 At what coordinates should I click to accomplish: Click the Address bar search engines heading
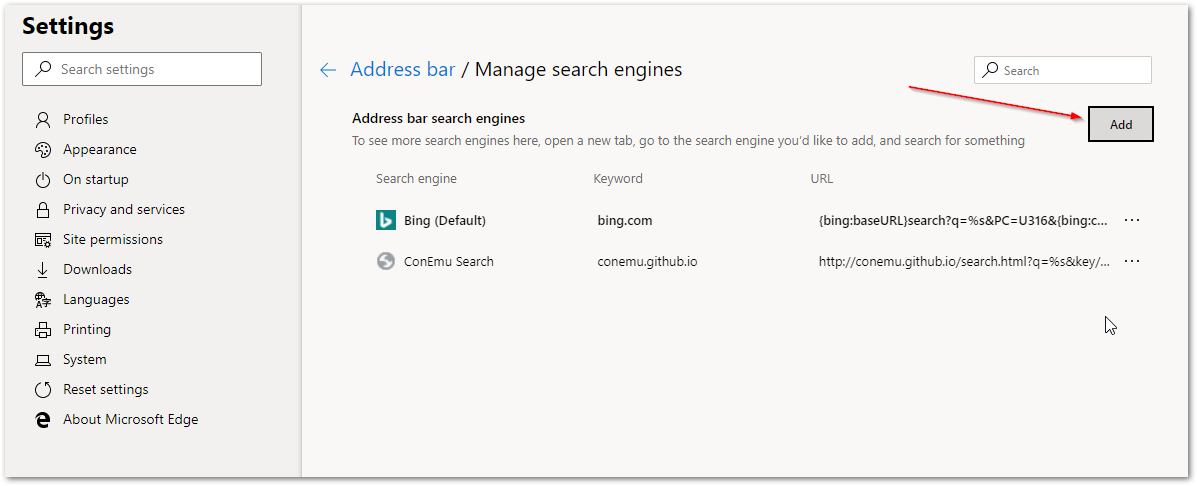[x=439, y=119]
